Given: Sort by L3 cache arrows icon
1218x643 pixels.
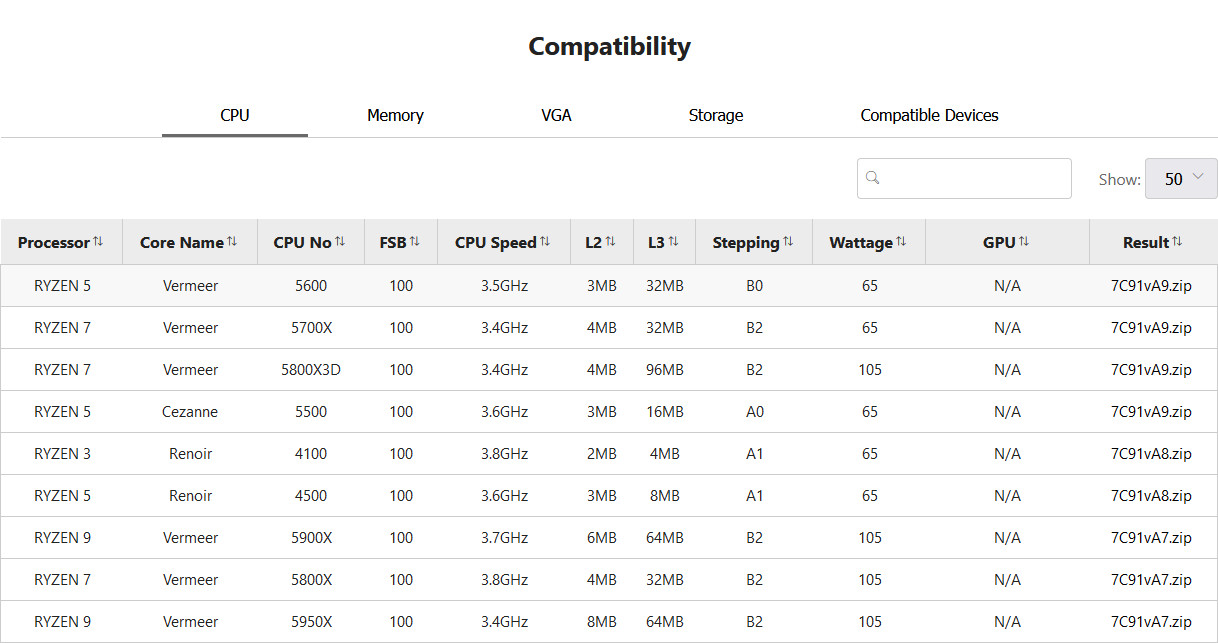Looking at the screenshot, I should [x=673, y=242].
